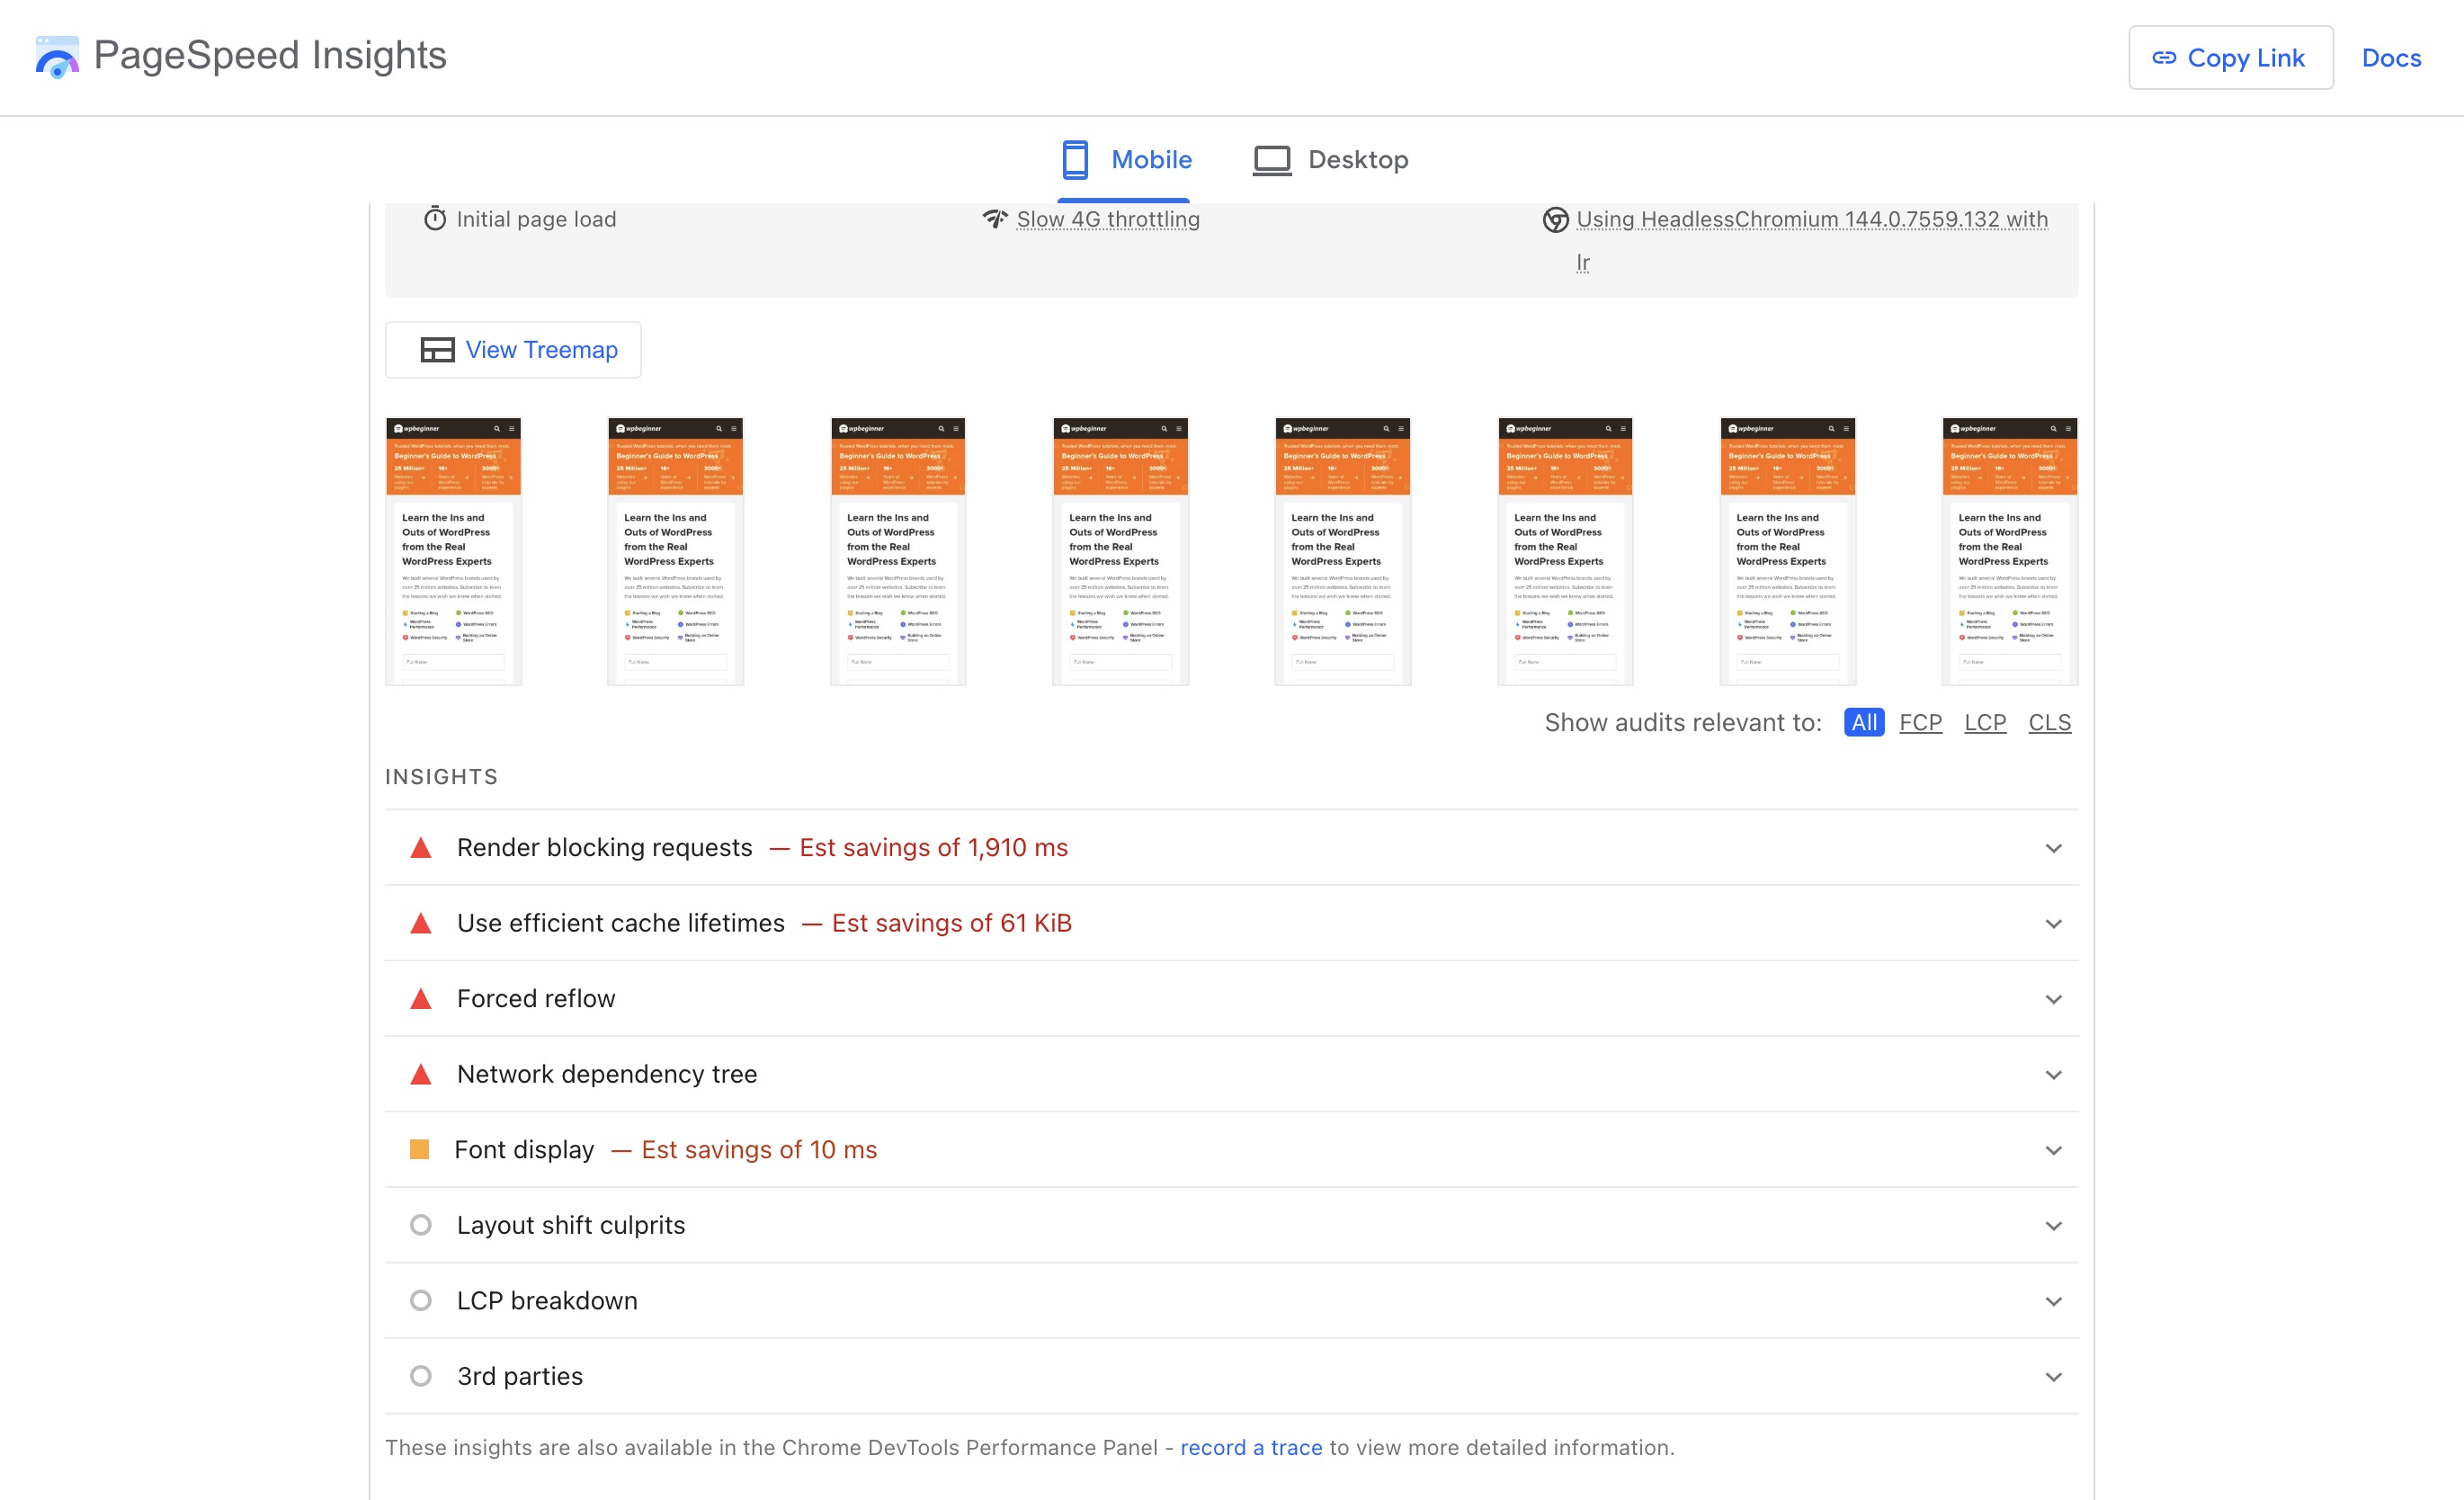The width and height of the screenshot is (2464, 1500).
Task: Click the PageSpeed Insights logo icon
Action: pyautogui.click(x=56, y=57)
